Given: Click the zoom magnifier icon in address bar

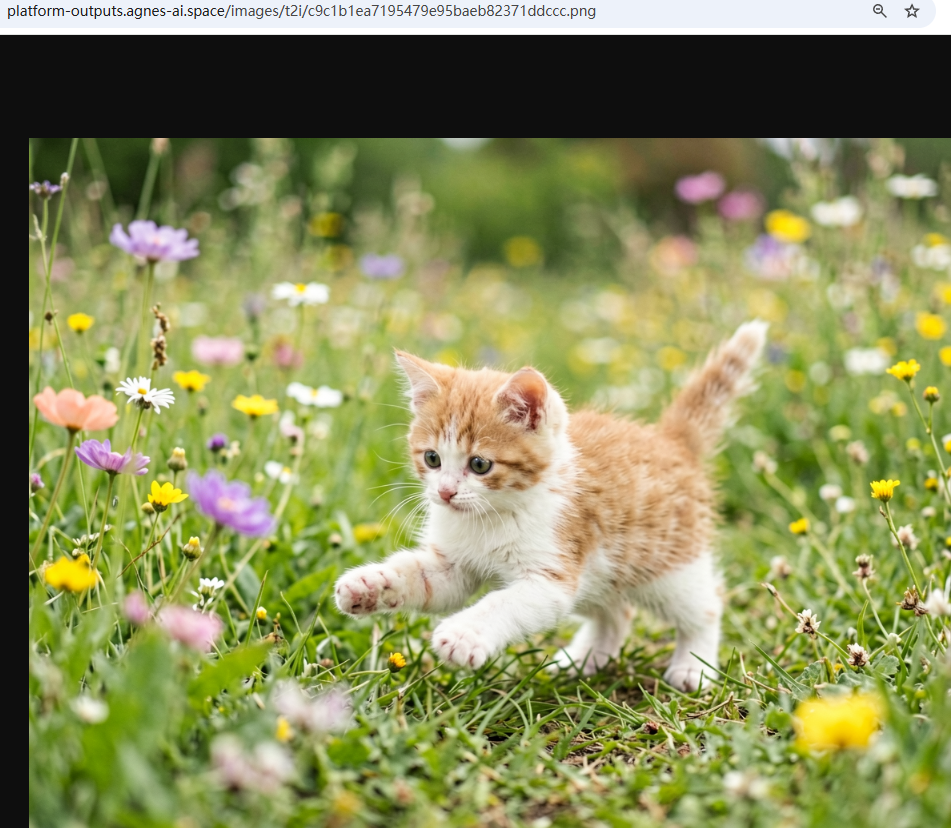Looking at the screenshot, I should (879, 11).
